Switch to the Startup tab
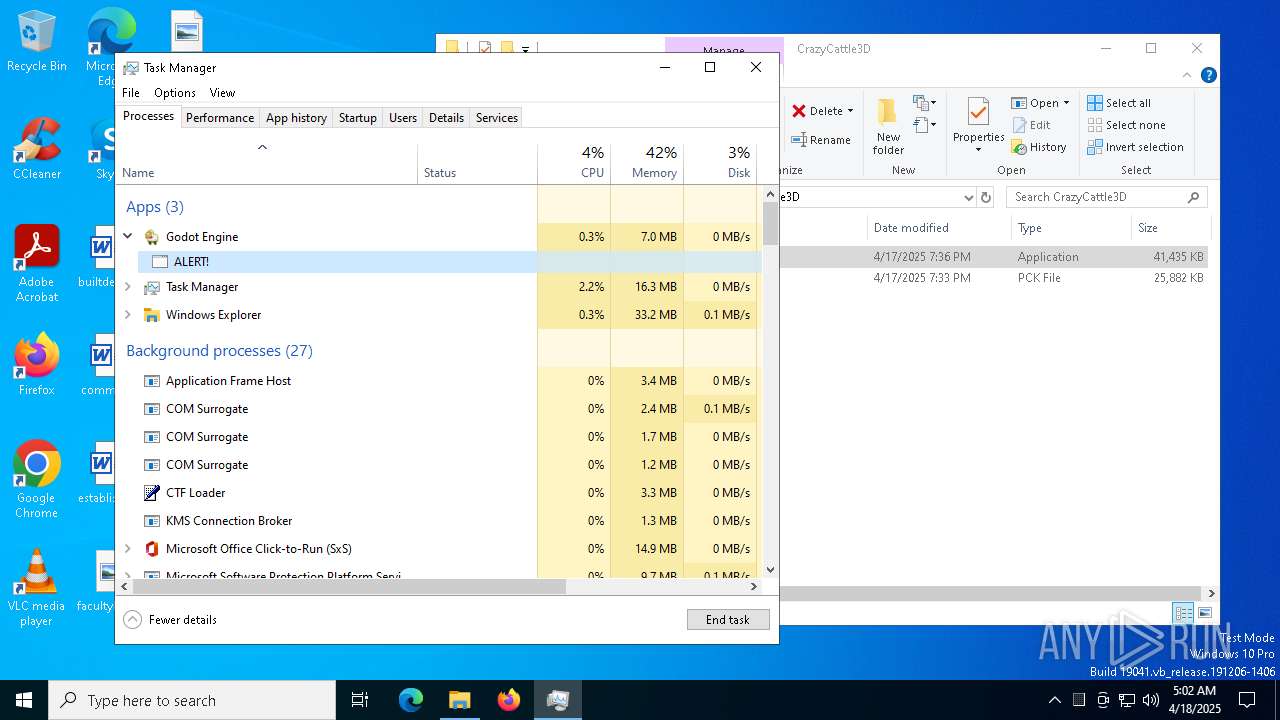 [x=357, y=118]
